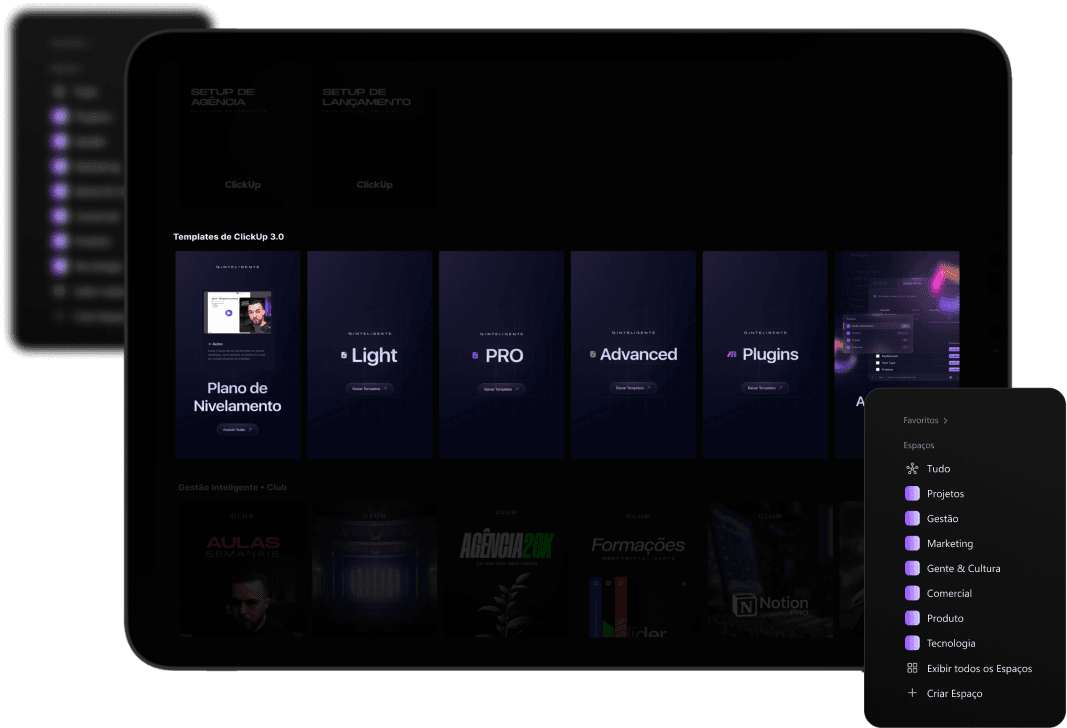Select the purple Projetos space icon

click(913, 493)
